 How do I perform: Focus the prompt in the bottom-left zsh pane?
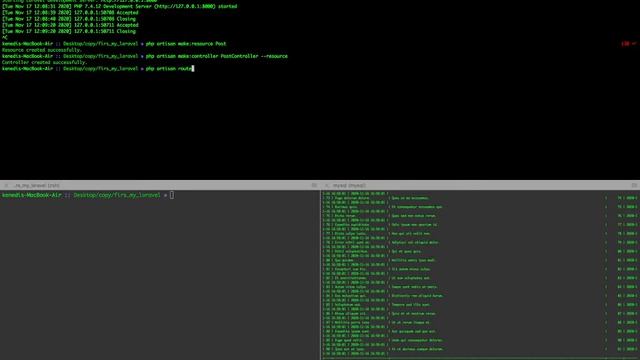(x=88, y=195)
